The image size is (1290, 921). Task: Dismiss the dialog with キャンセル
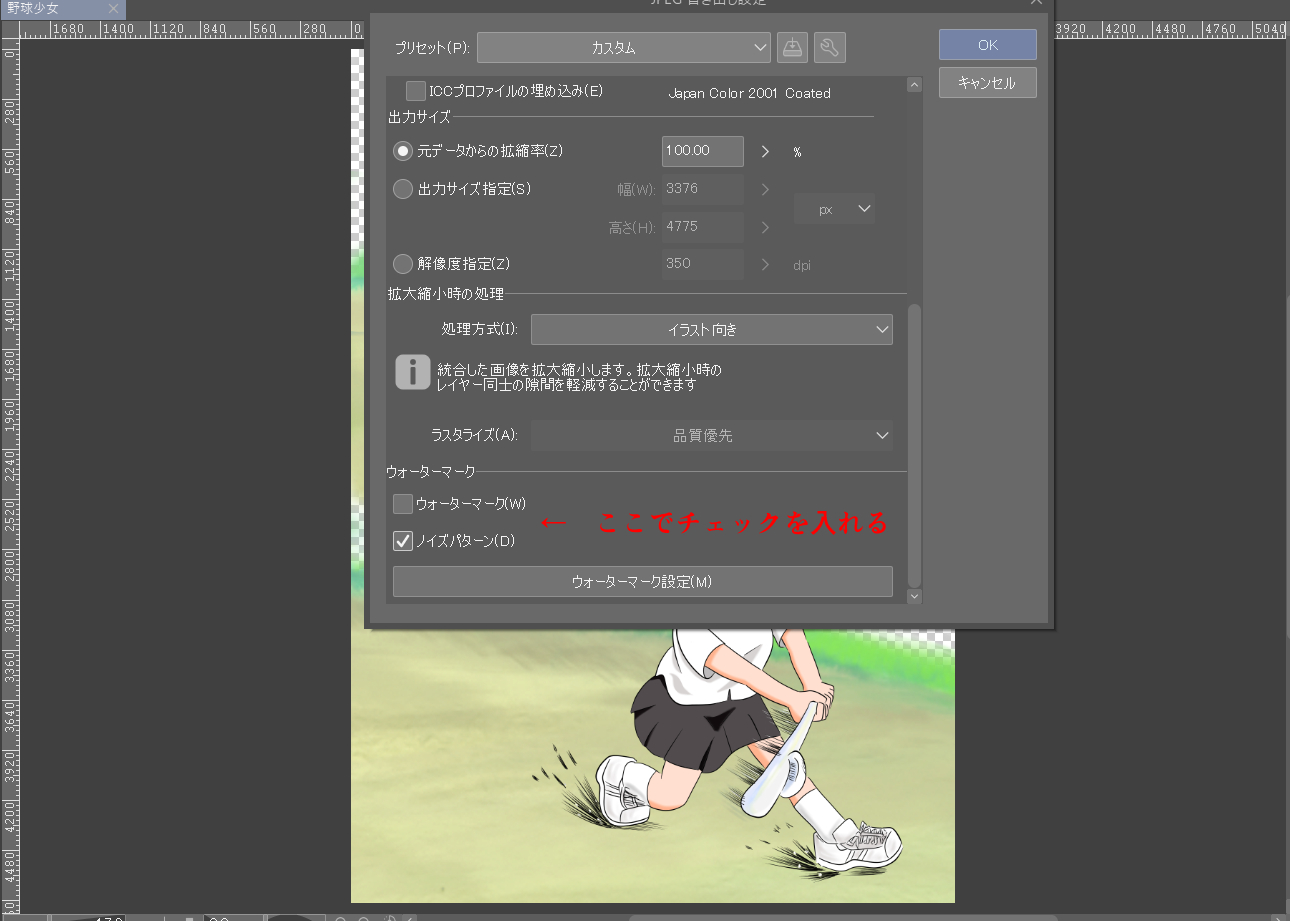pos(987,82)
